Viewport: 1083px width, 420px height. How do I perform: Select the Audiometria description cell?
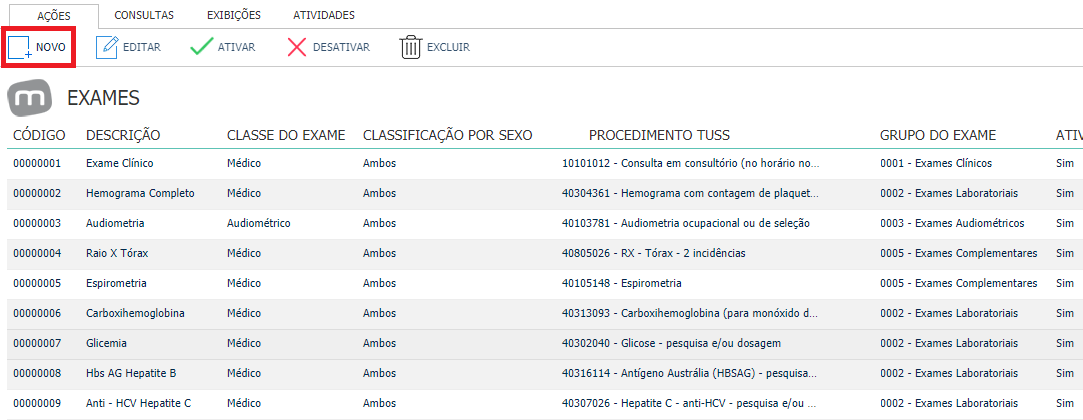(115, 223)
